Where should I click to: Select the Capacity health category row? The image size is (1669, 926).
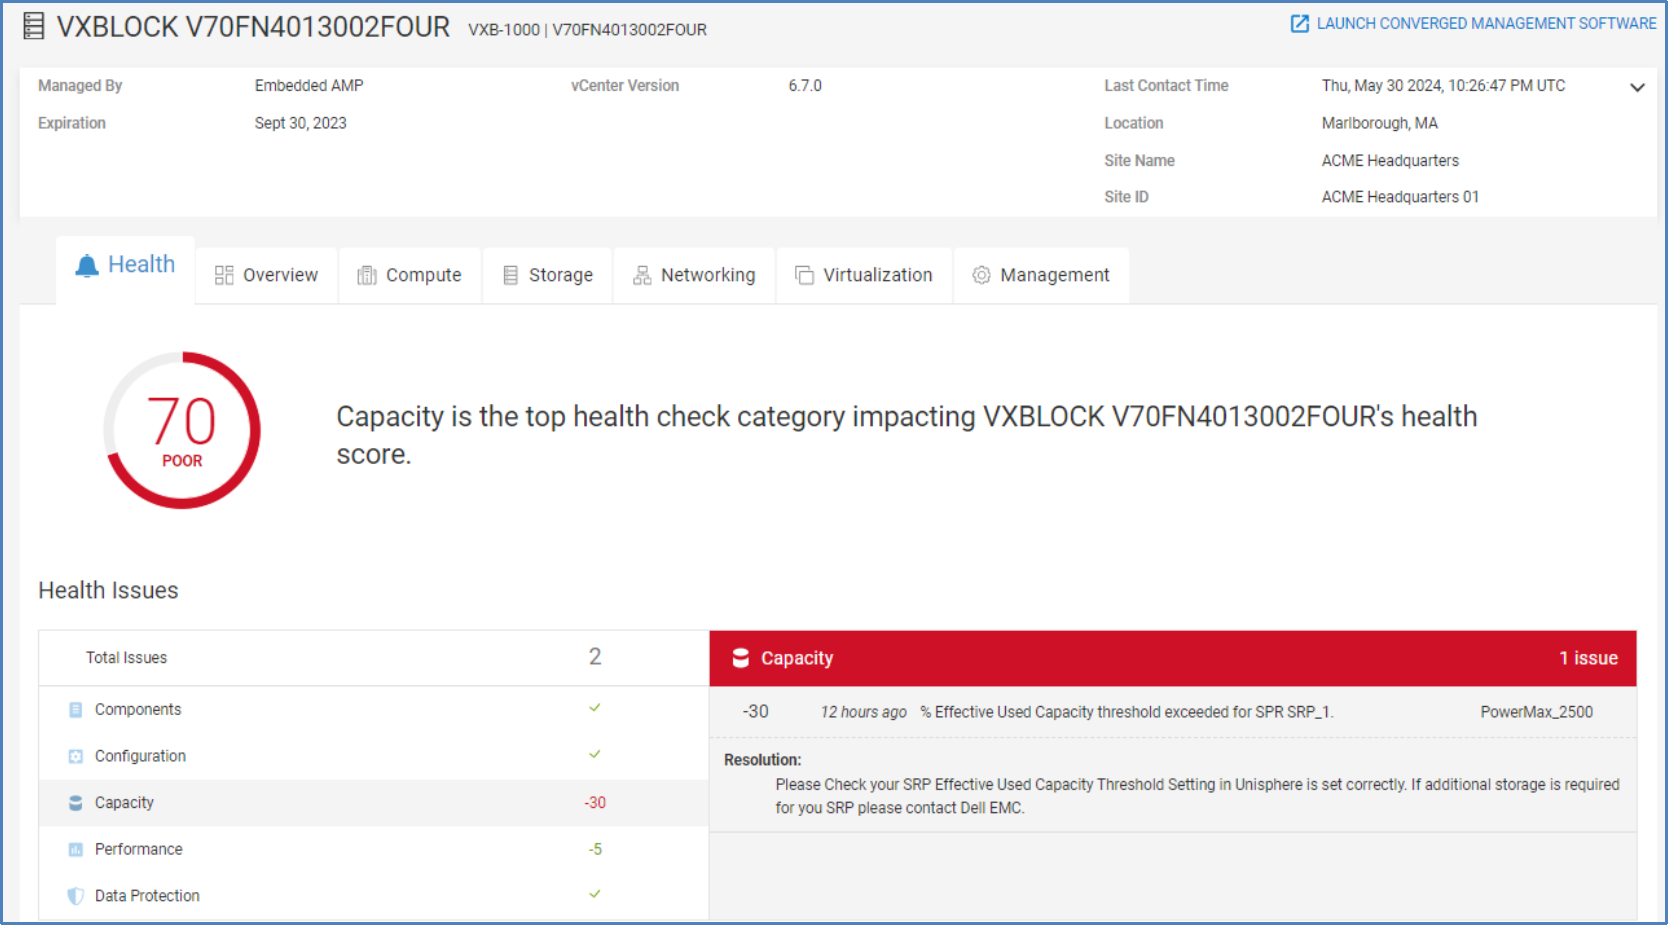(x=373, y=803)
